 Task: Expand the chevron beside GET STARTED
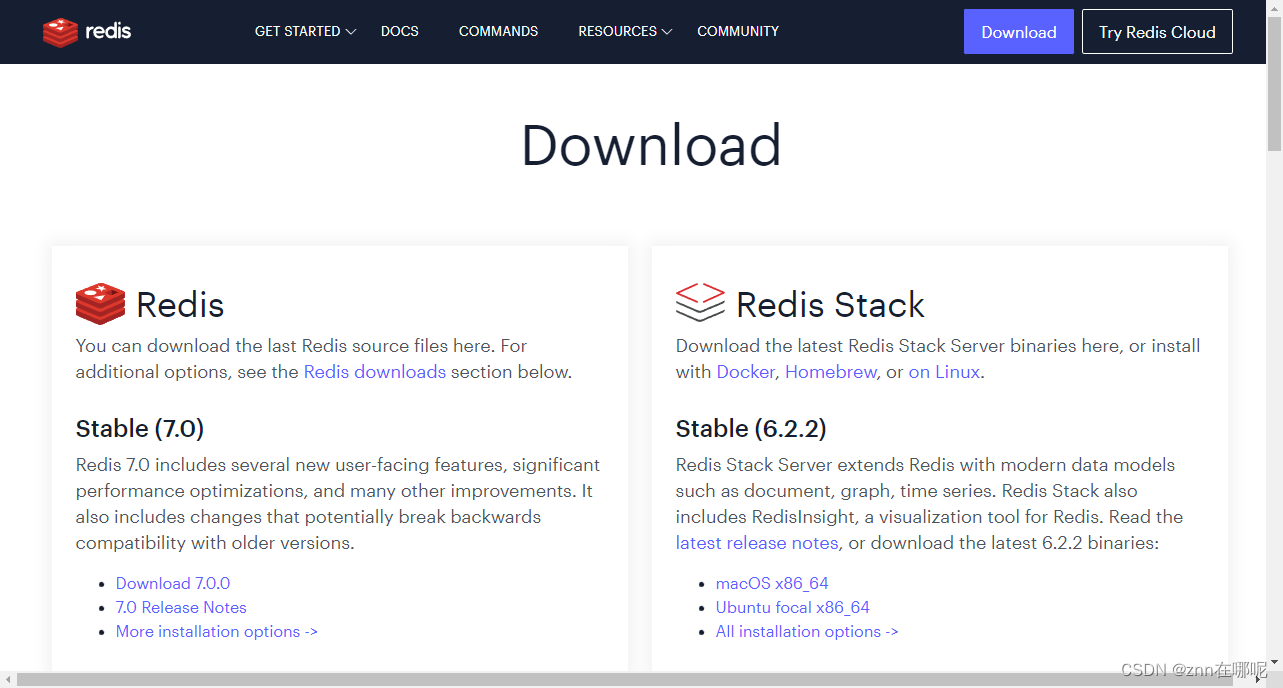click(350, 31)
